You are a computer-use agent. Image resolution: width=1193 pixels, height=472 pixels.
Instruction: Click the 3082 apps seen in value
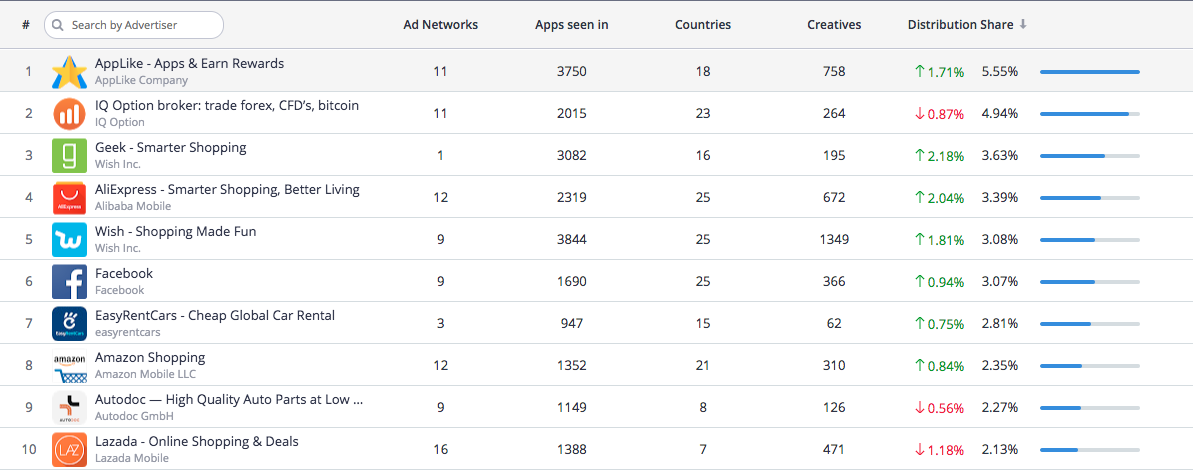point(571,156)
